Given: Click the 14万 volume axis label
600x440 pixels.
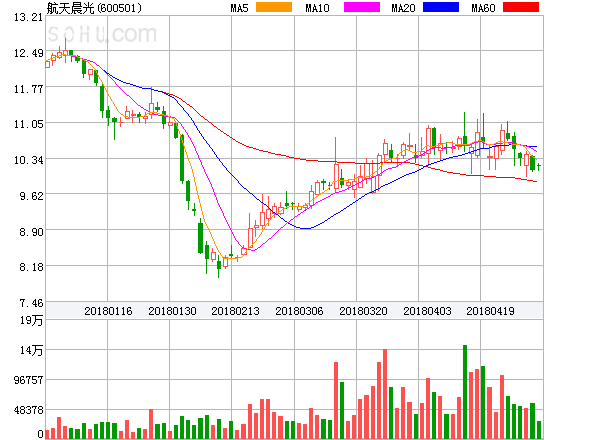Looking at the screenshot, I should [x=31, y=350].
